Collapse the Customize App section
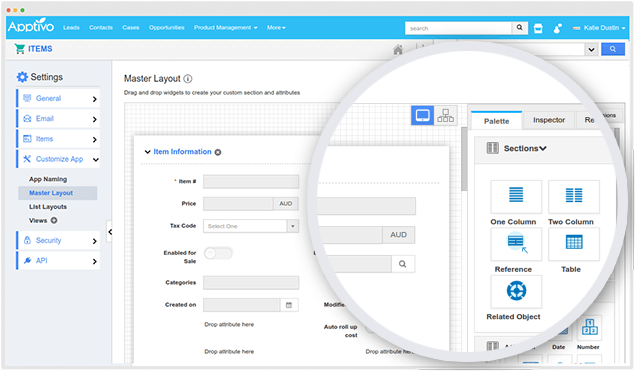Viewport: 635px width, 371px height. (x=58, y=159)
